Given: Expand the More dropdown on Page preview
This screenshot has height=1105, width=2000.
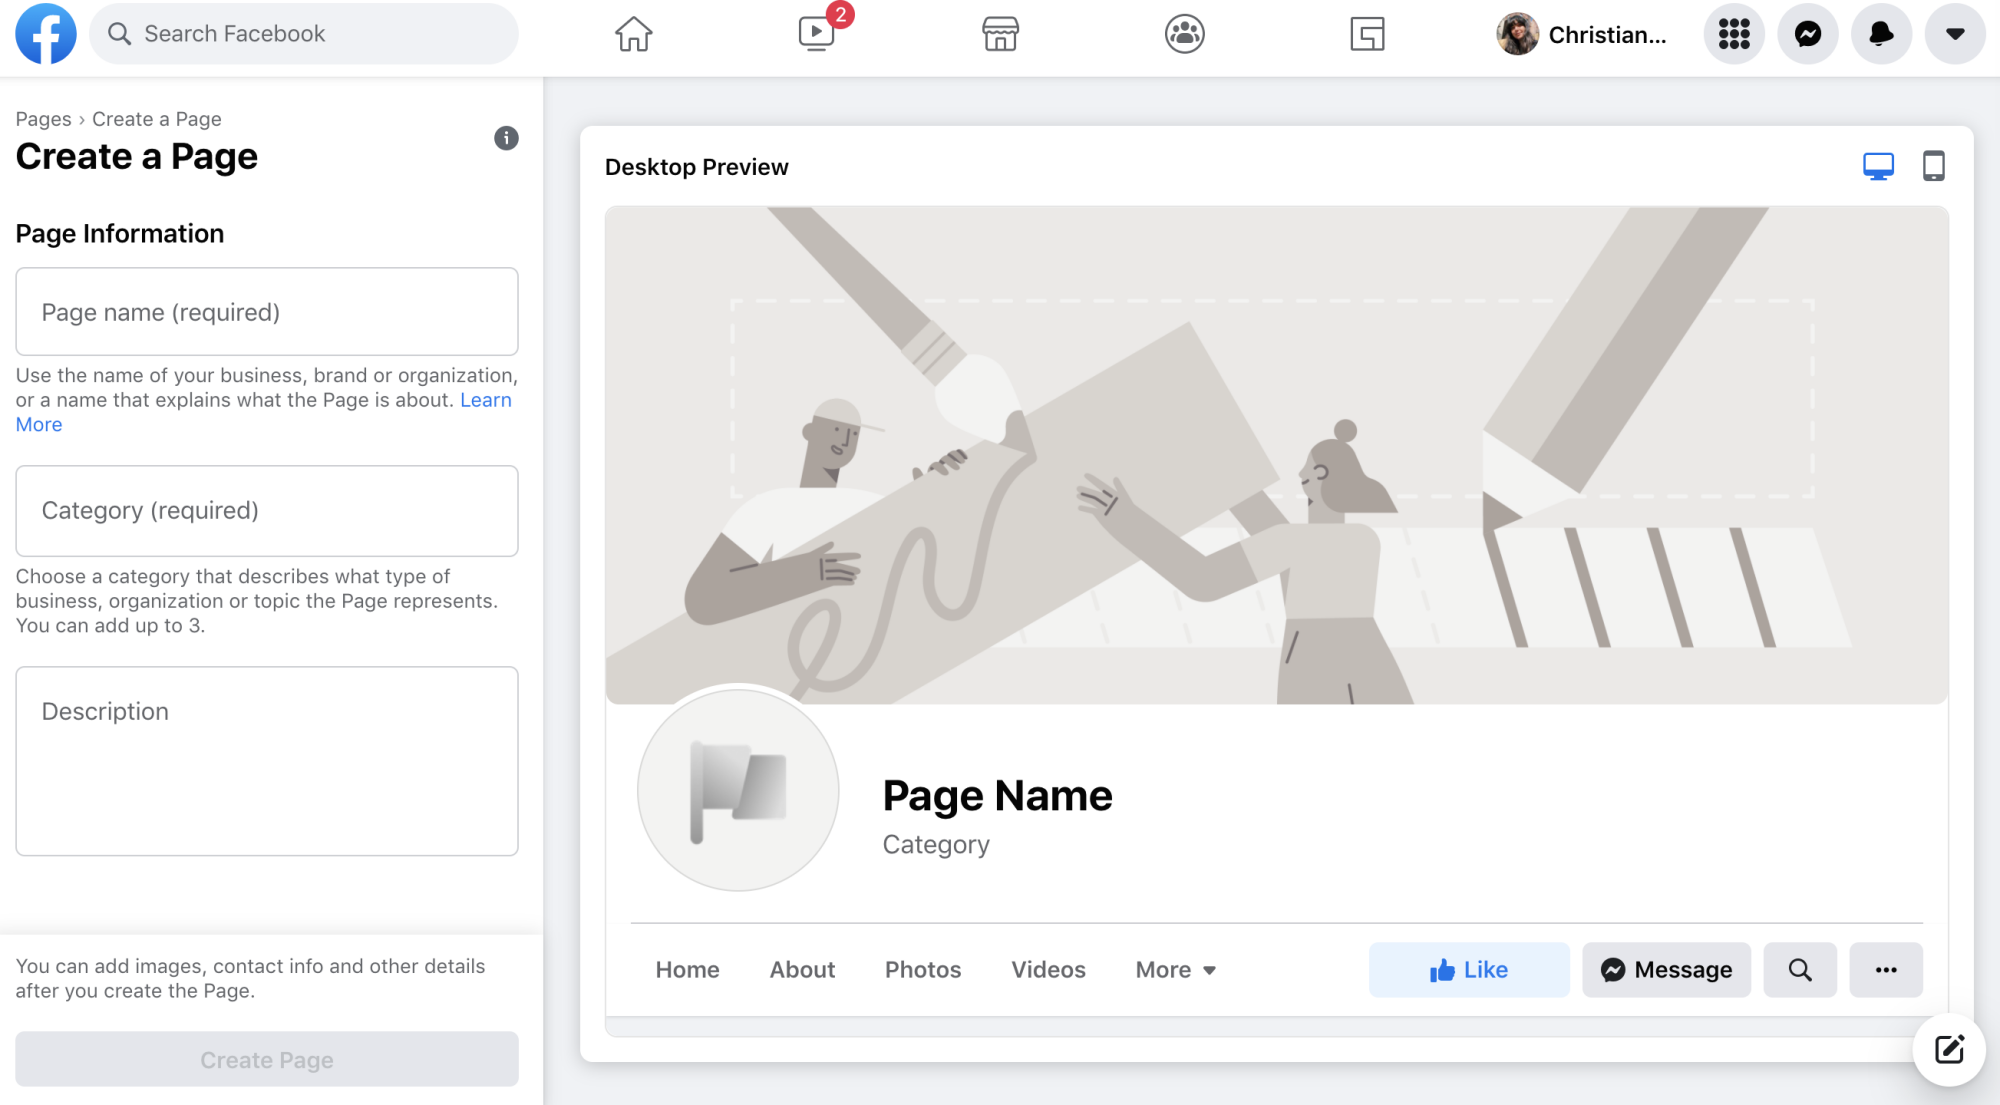Looking at the screenshot, I should coord(1176,969).
